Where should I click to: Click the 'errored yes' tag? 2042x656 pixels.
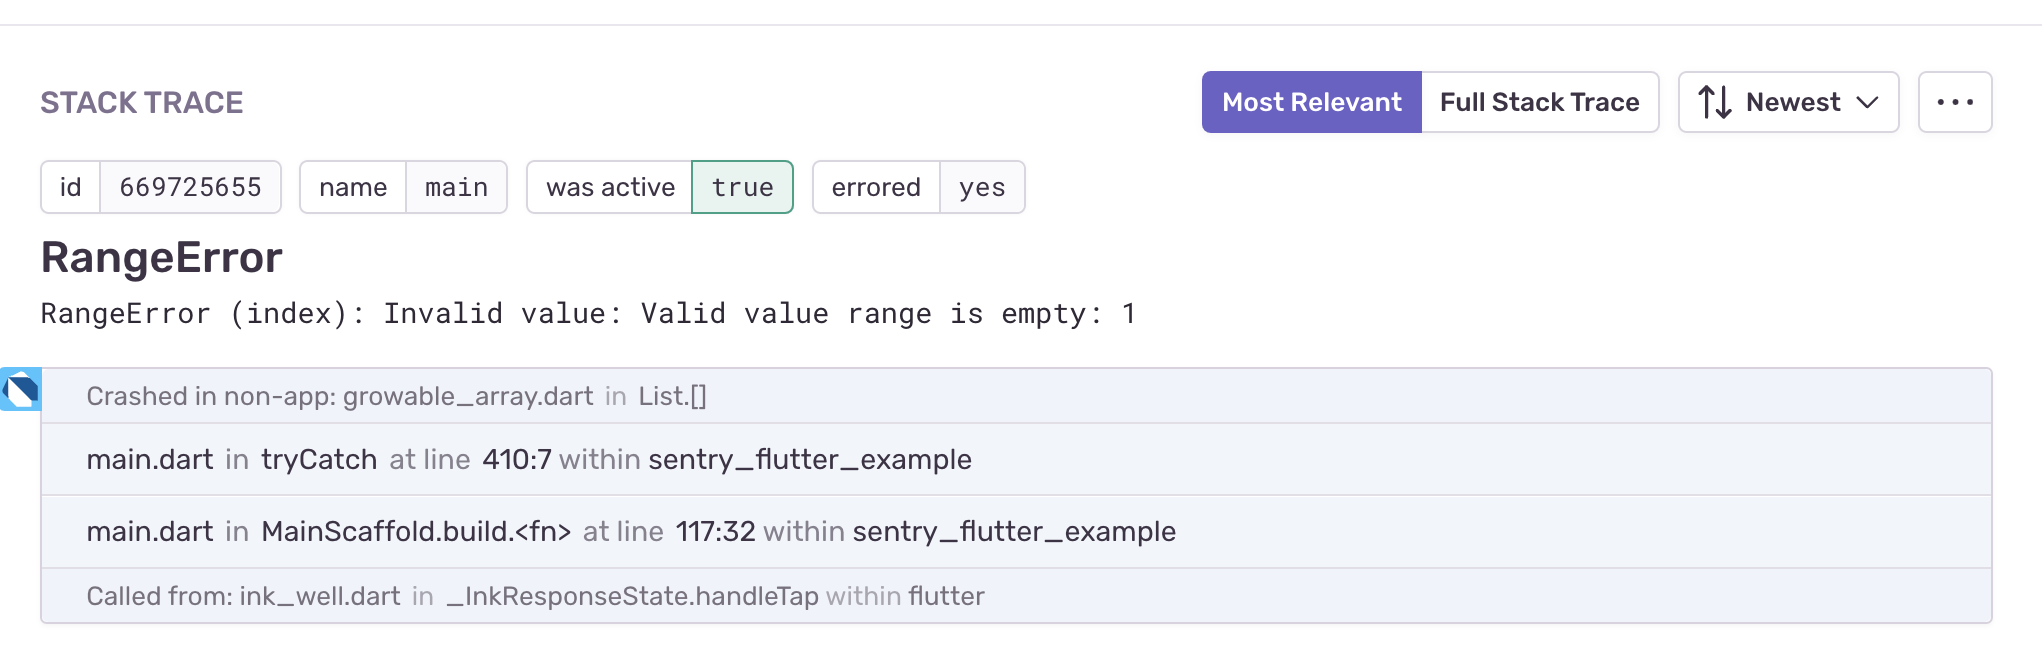(x=918, y=187)
